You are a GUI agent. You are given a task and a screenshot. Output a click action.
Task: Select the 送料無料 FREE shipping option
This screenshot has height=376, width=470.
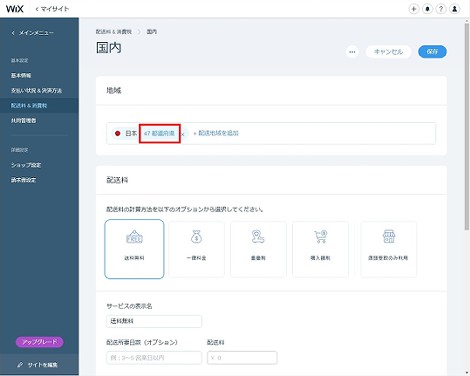coord(134,249)
